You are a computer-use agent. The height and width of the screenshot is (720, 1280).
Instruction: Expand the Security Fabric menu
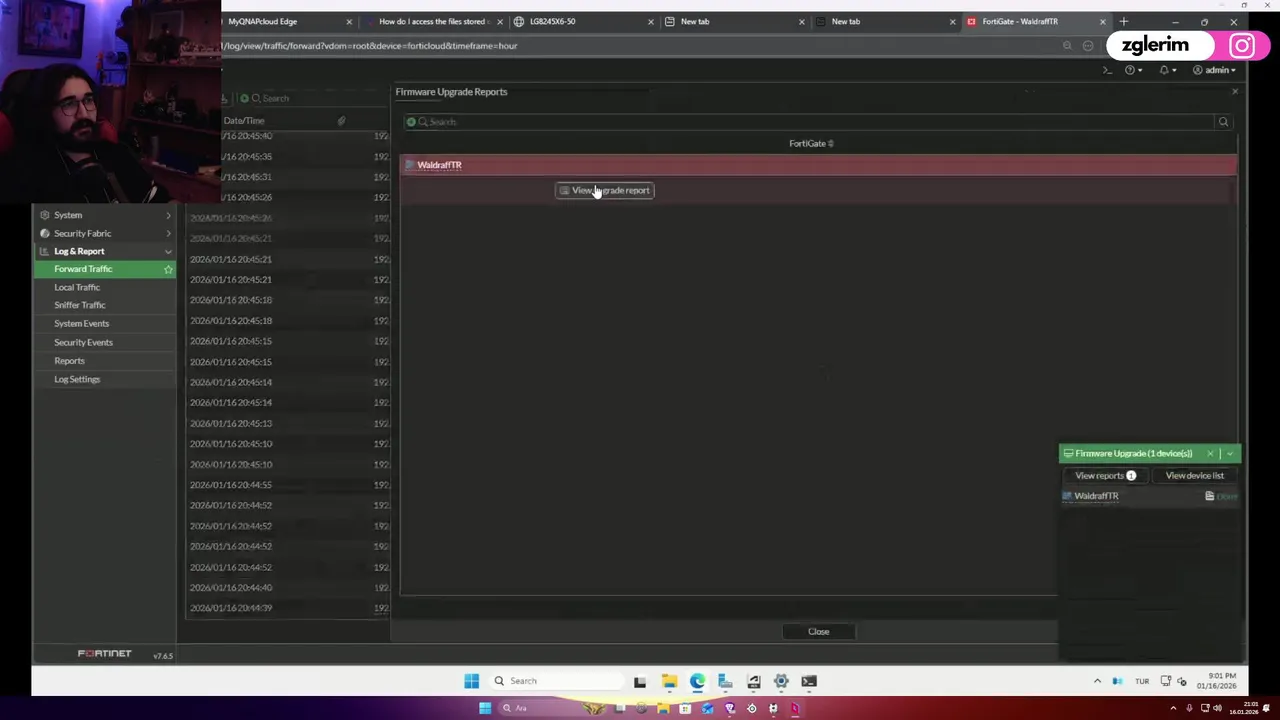click(x=105, y=233)
